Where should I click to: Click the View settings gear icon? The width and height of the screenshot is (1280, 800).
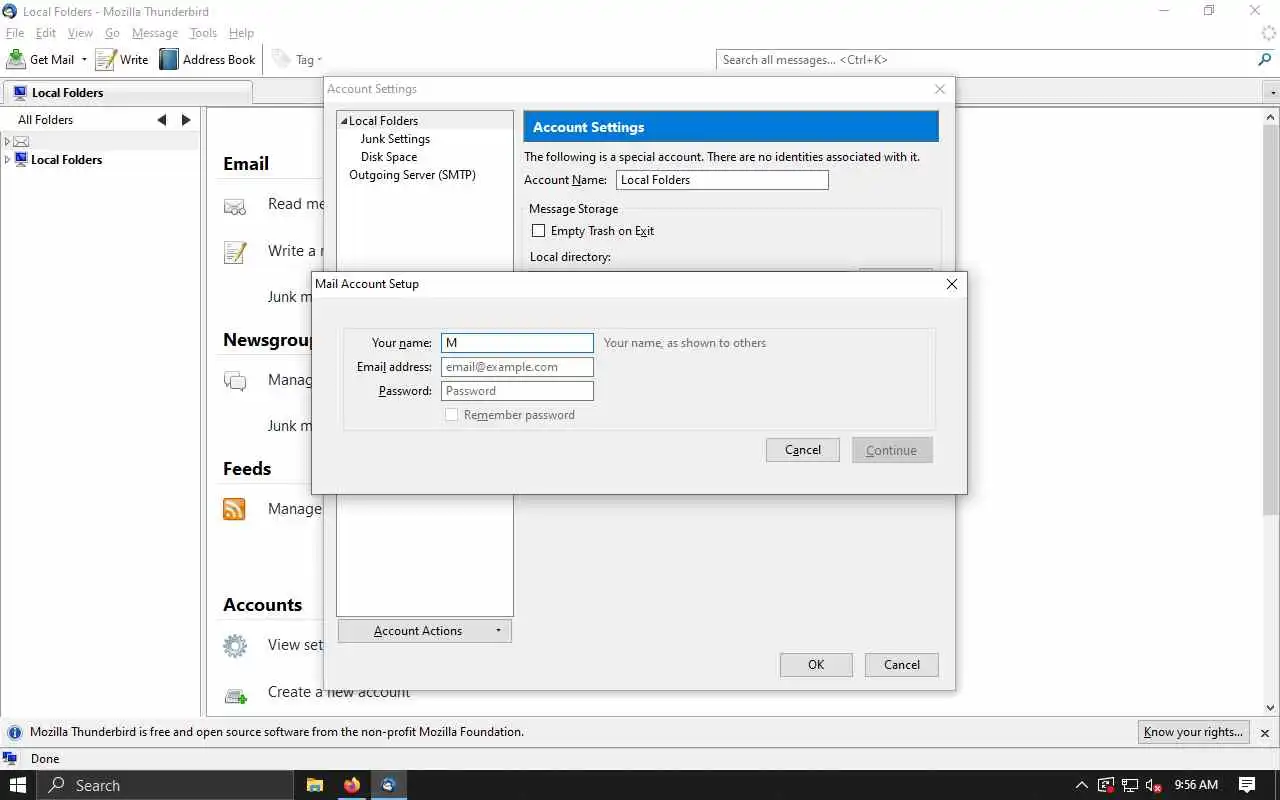(x=234, y=645)
